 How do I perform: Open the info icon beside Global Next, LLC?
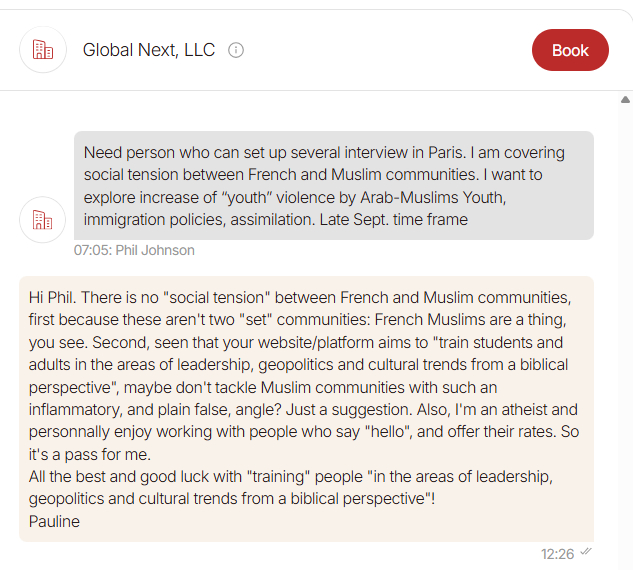tap(236, 50)
